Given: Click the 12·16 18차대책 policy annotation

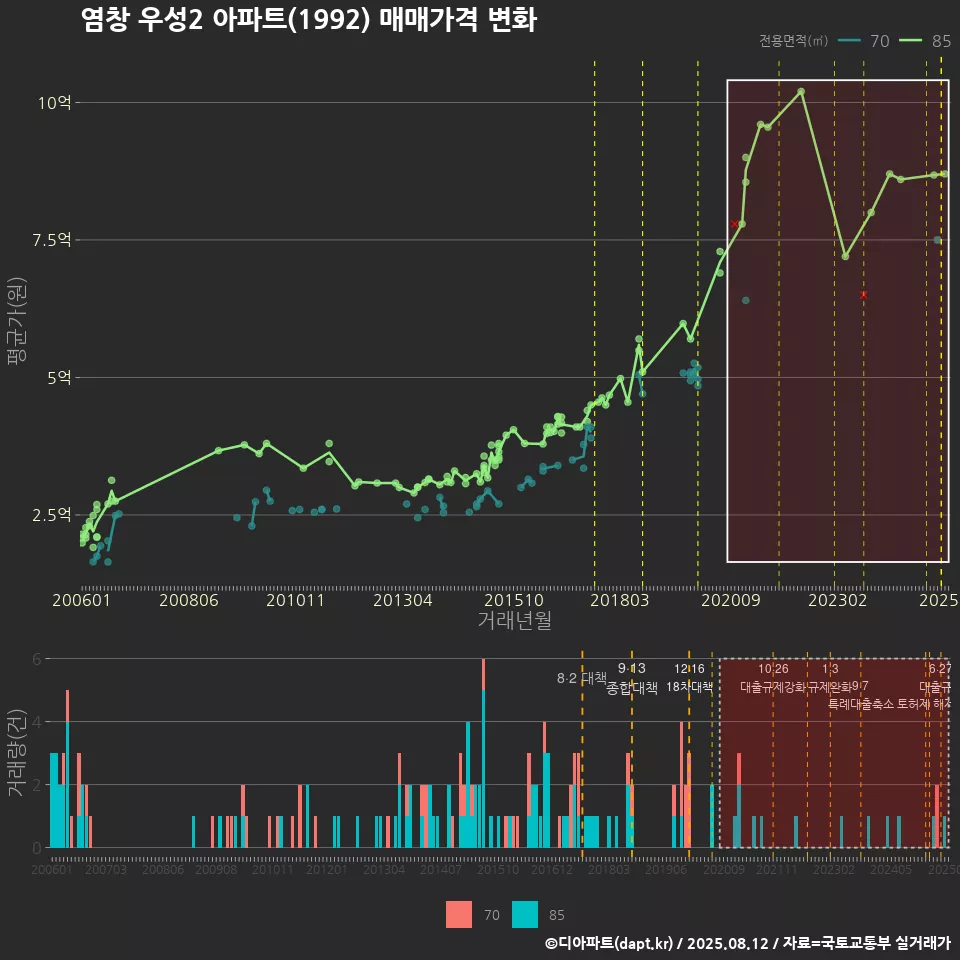Looking at the screenshot, I should tap(689, 678).
